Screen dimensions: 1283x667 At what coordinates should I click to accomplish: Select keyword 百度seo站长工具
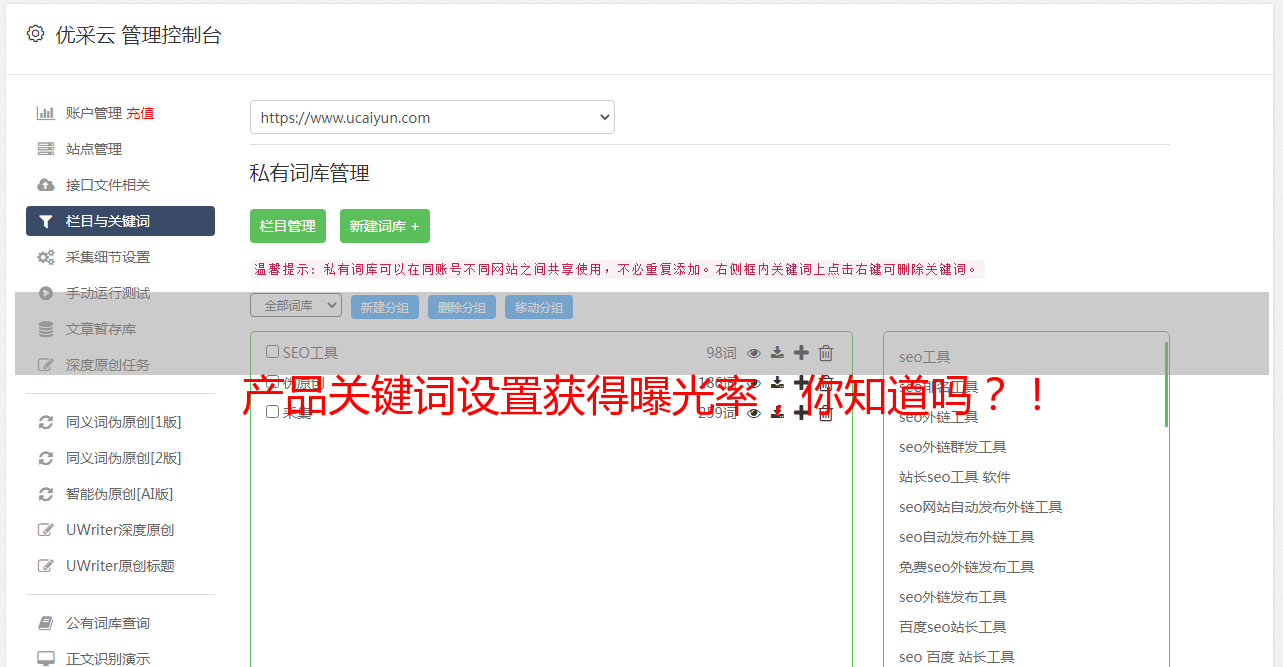tap(953, 627)
